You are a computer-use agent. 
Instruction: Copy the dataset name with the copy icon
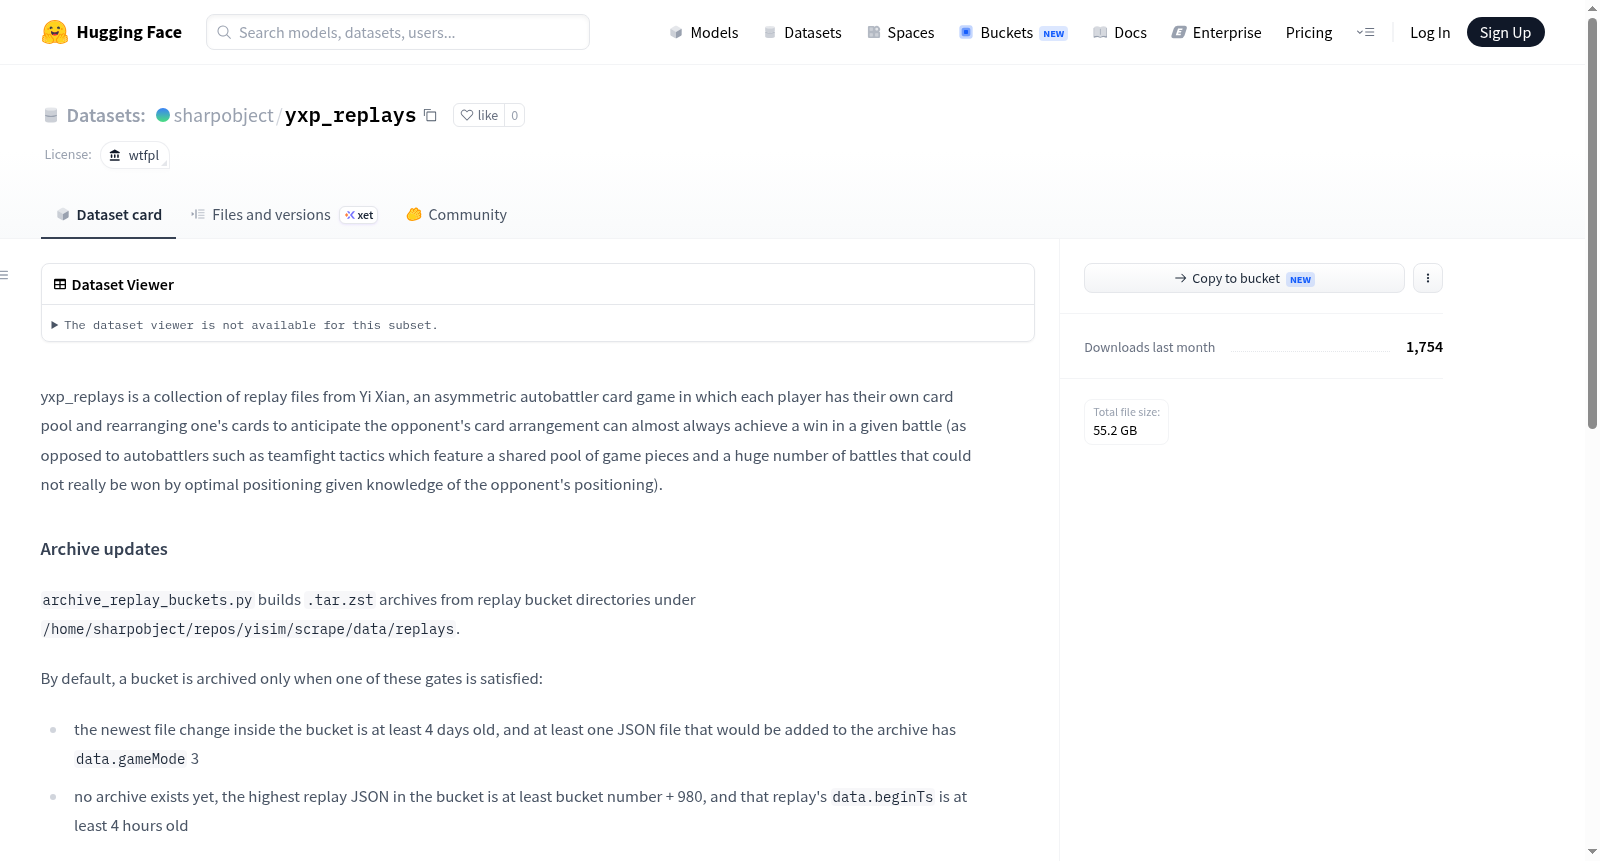point(430,115)
